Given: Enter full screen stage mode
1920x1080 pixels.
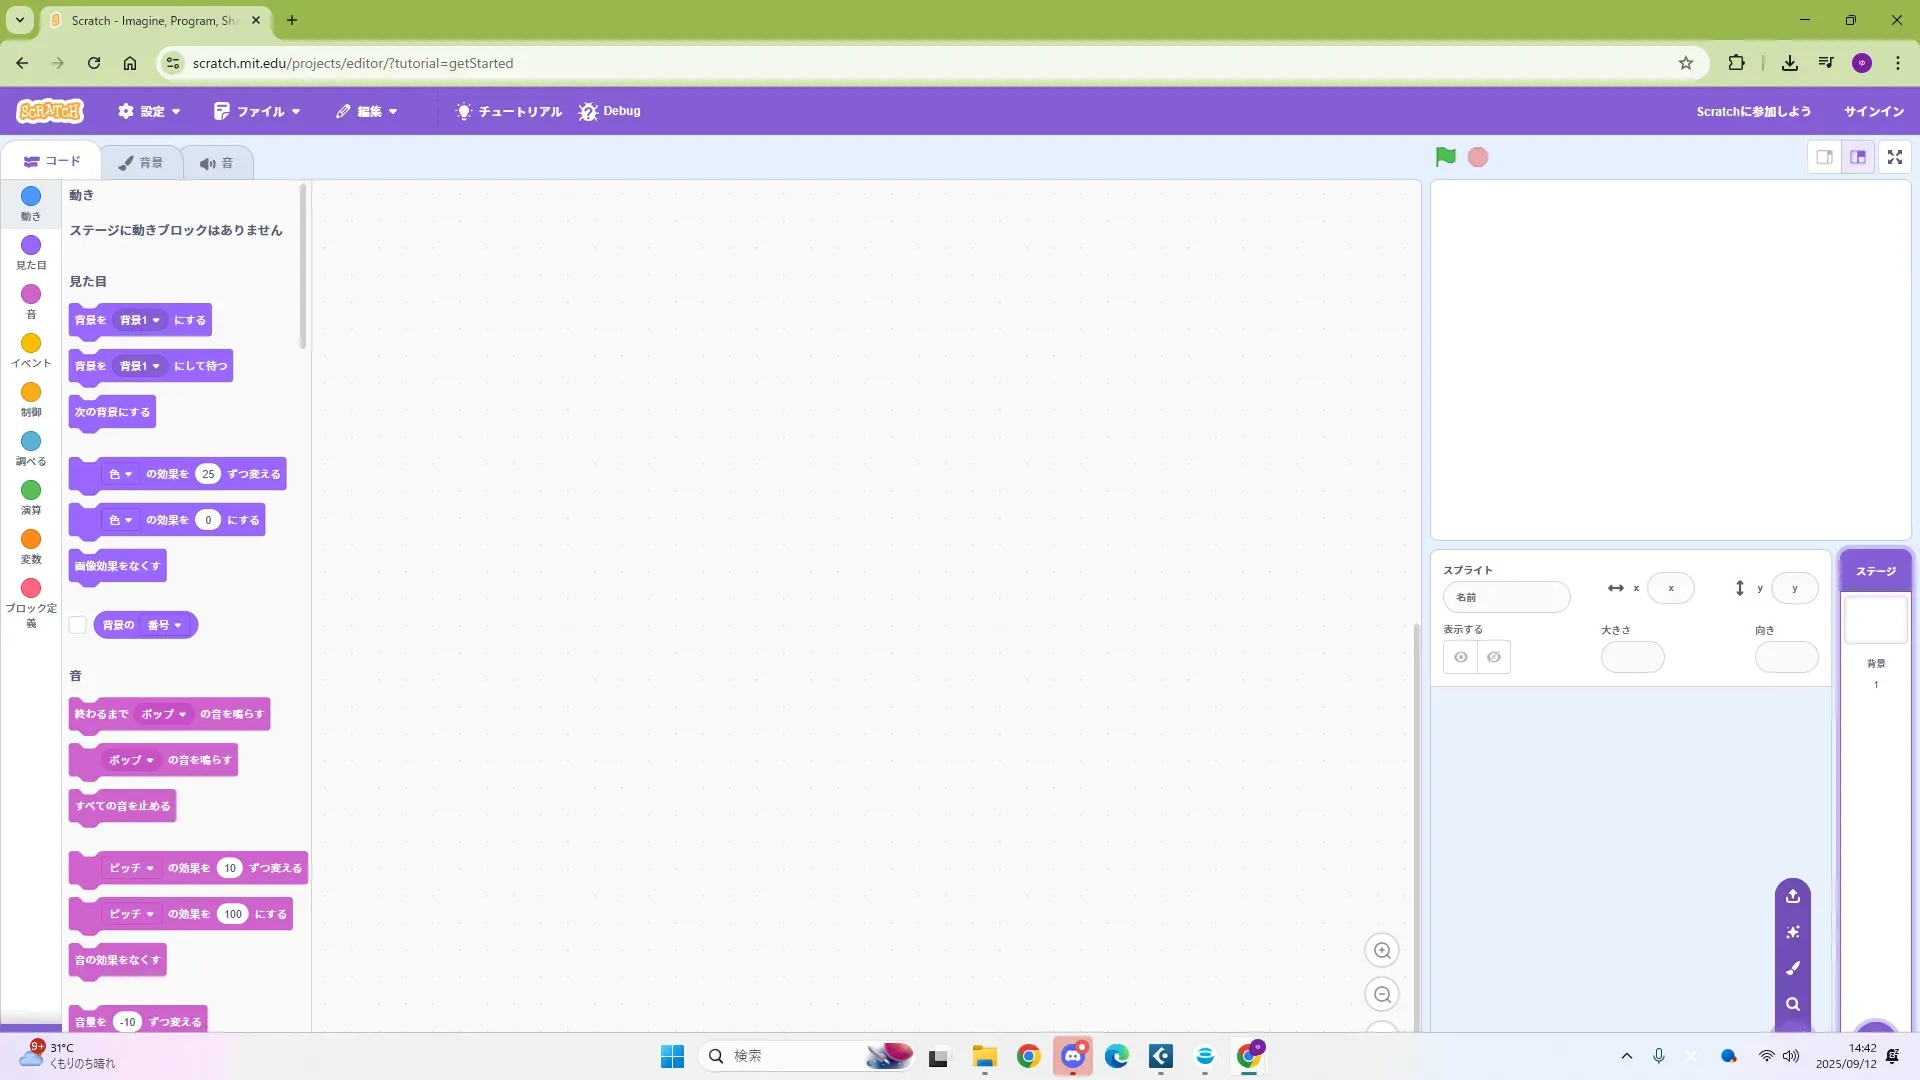Looking at the screenshot, I should (1894, 157).
